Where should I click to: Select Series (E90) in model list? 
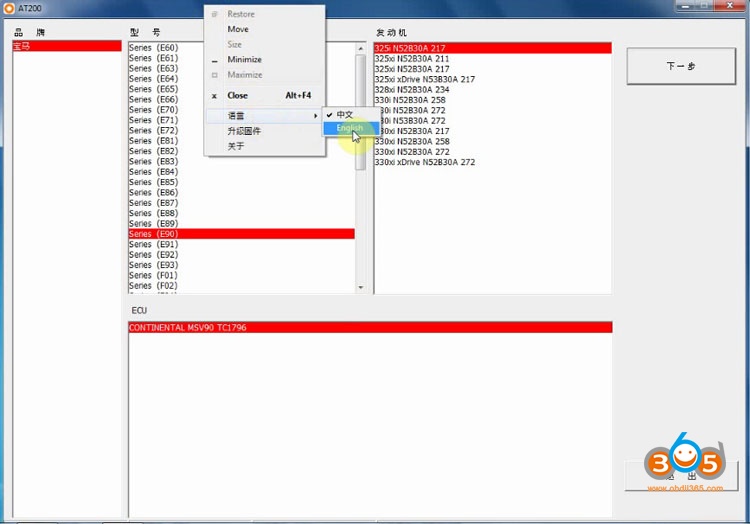[x=240, y=234]
